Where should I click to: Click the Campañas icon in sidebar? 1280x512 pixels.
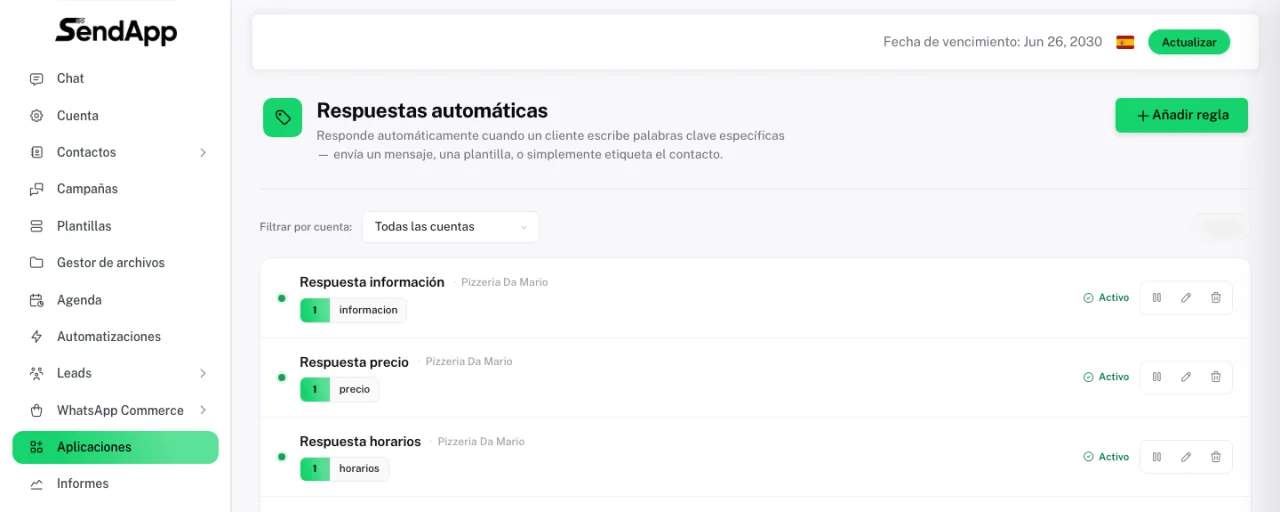coord(37,189)
